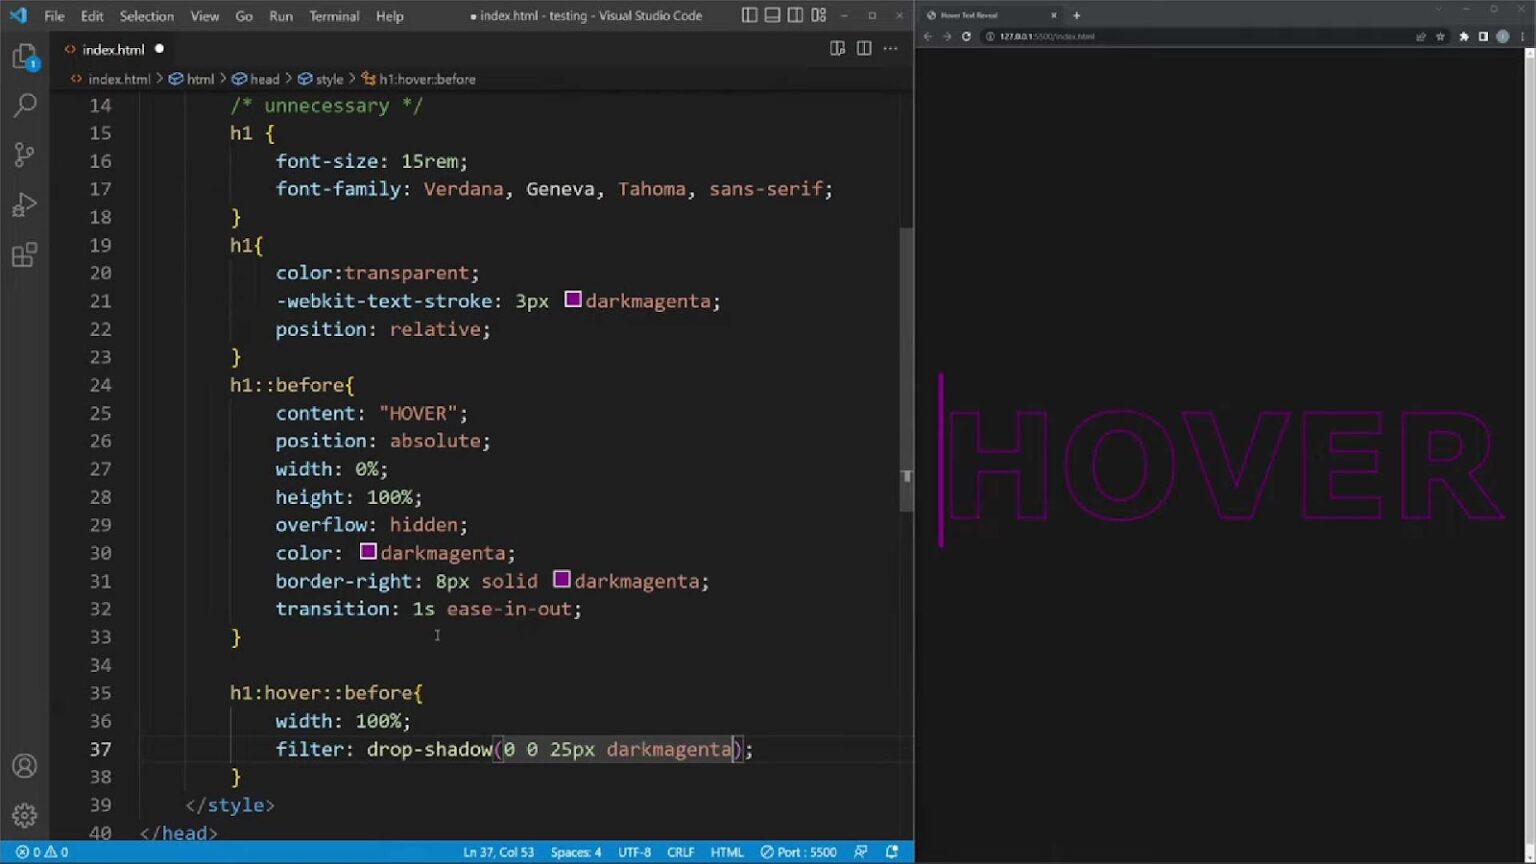Reload the page in the browser
The image size is (1536, 864).
(x=964, y=36)
